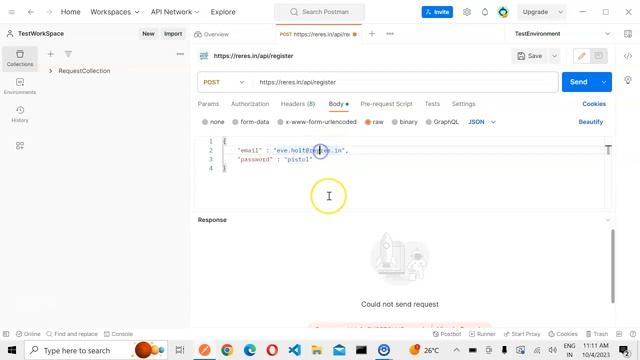Switch to the request Settings tab
640x360 pixels.
point(463,104)
